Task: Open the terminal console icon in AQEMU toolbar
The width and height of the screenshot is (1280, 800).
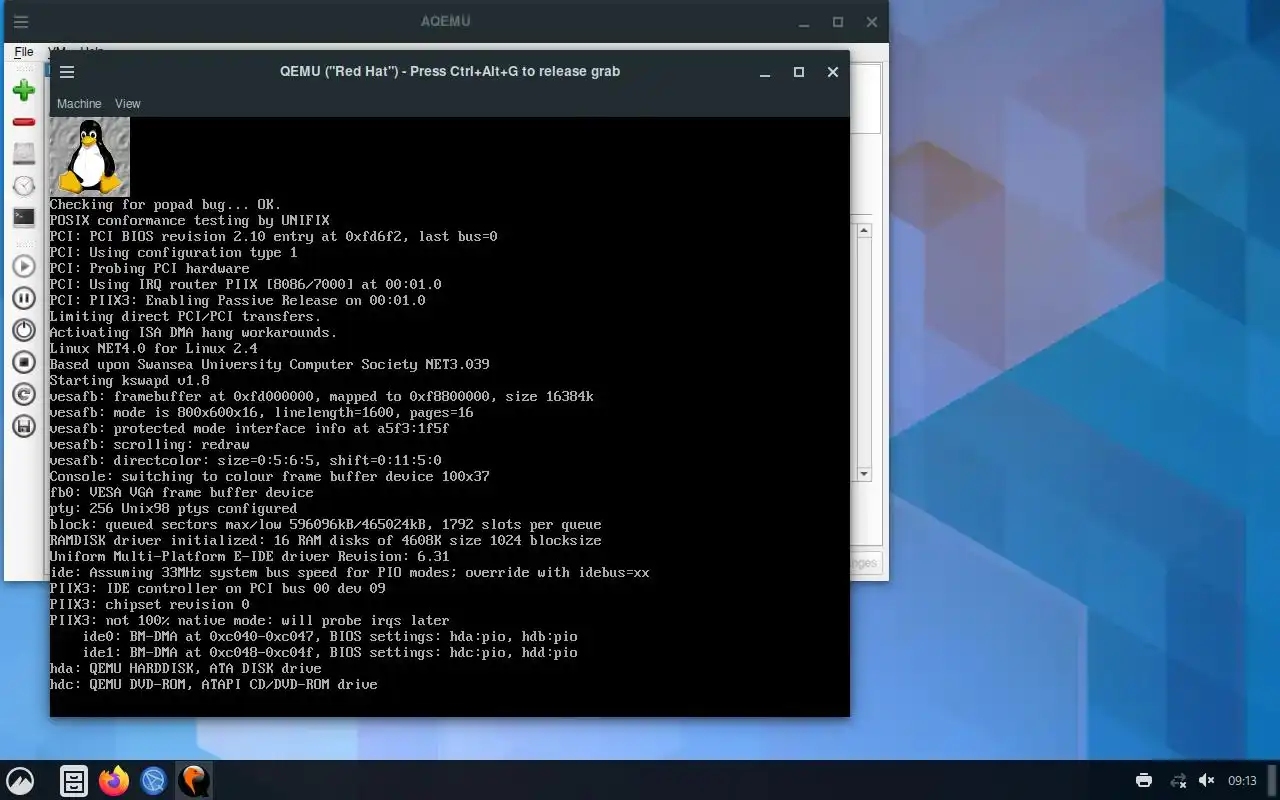Action: coord(24,217)
